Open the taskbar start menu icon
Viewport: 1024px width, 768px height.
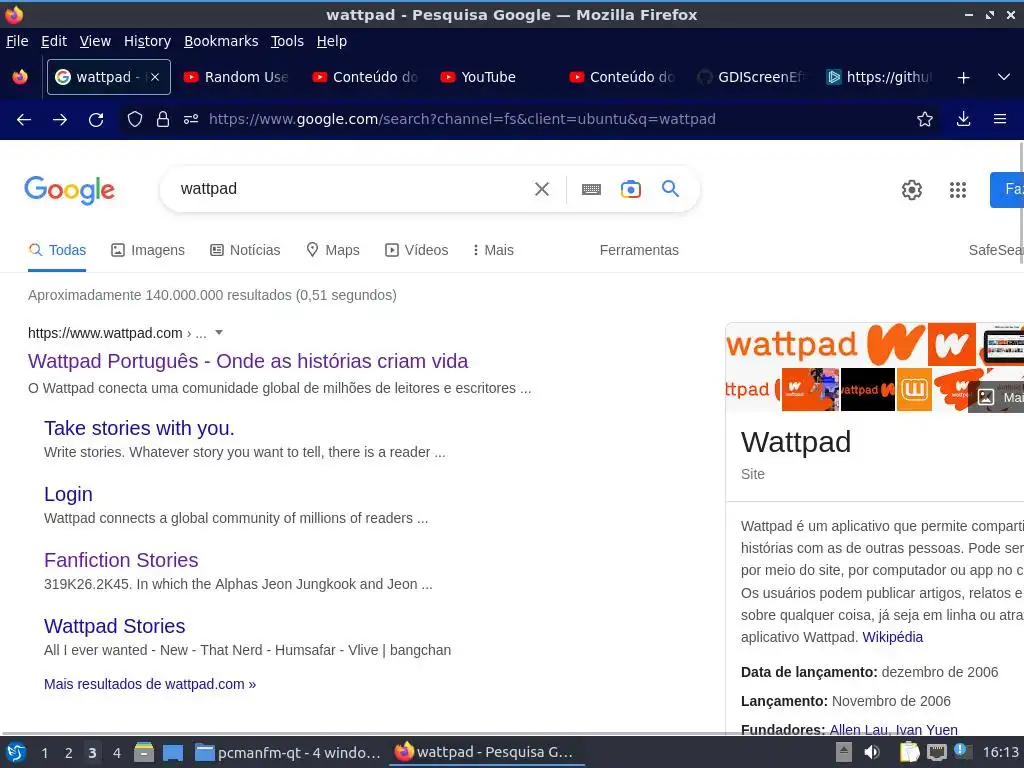[16, 753]
